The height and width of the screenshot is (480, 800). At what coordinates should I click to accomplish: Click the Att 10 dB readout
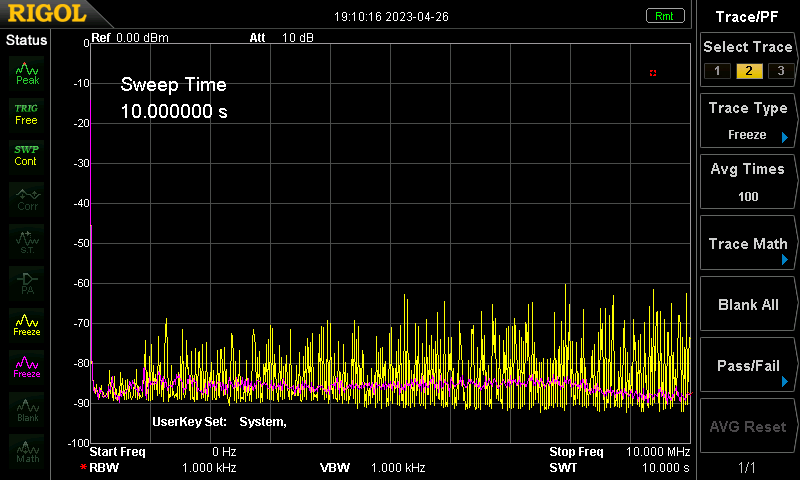[281, 38]
